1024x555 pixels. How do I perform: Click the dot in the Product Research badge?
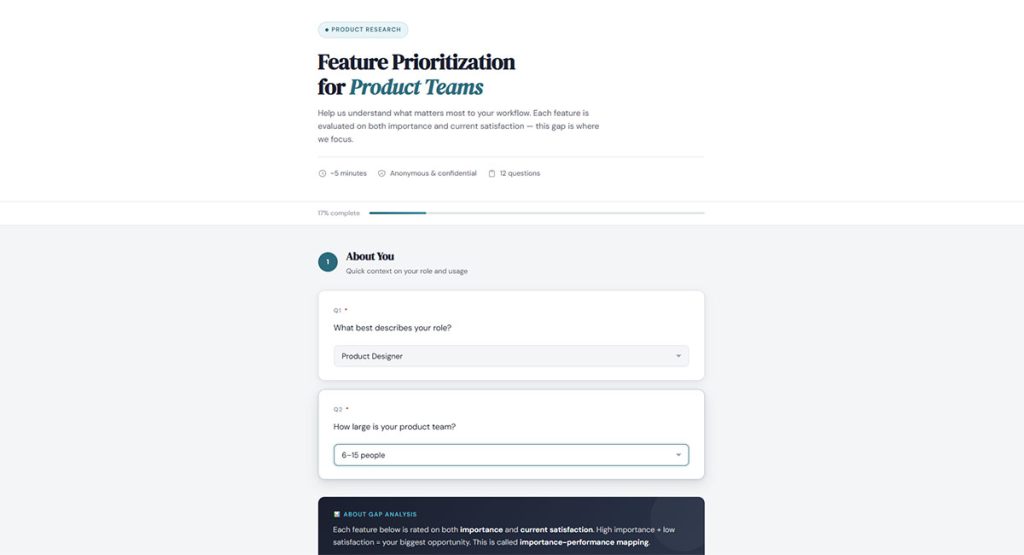pyautogui.click(x=327, y=30)
